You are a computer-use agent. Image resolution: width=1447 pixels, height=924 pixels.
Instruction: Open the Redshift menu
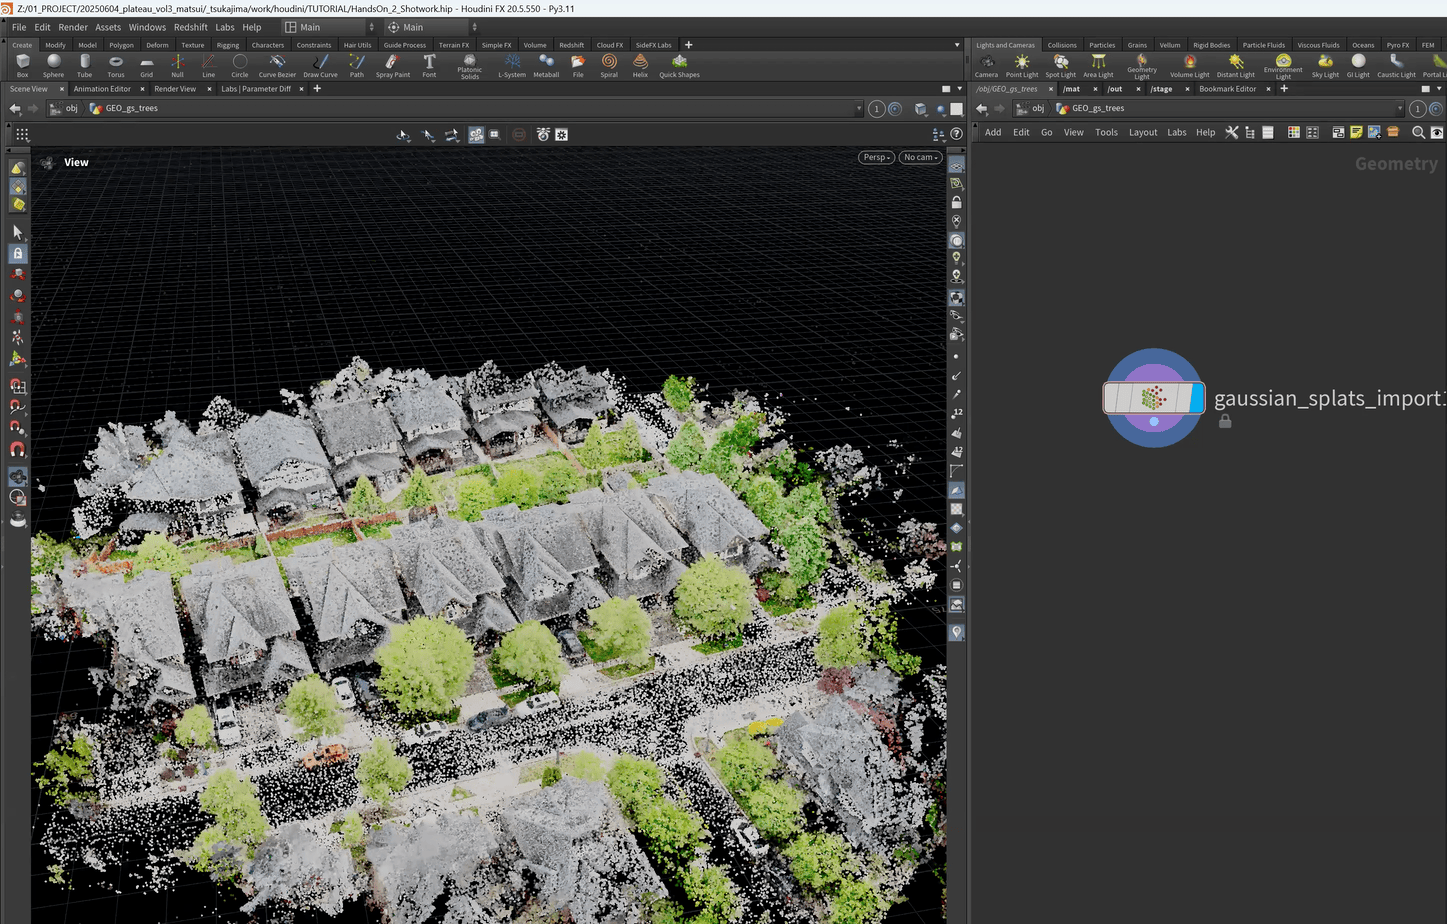(190, 27)
